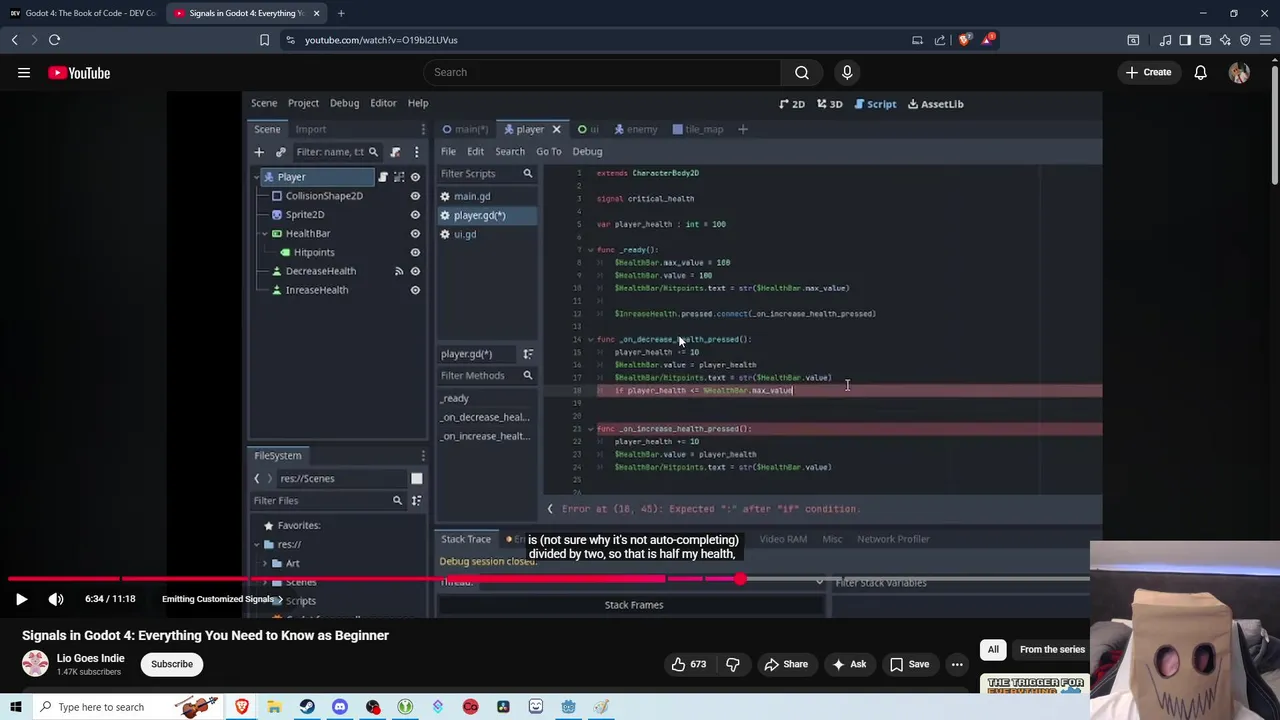1280x720 pixels.
Task: Start YouTube voice search with the microphone
Action: click(x=847, y=72)
